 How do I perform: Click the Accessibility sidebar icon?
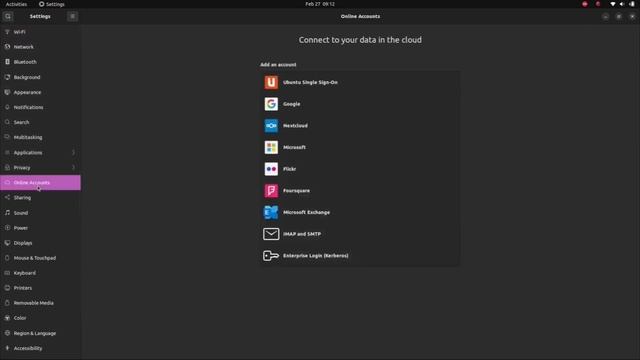click(7, 348)
